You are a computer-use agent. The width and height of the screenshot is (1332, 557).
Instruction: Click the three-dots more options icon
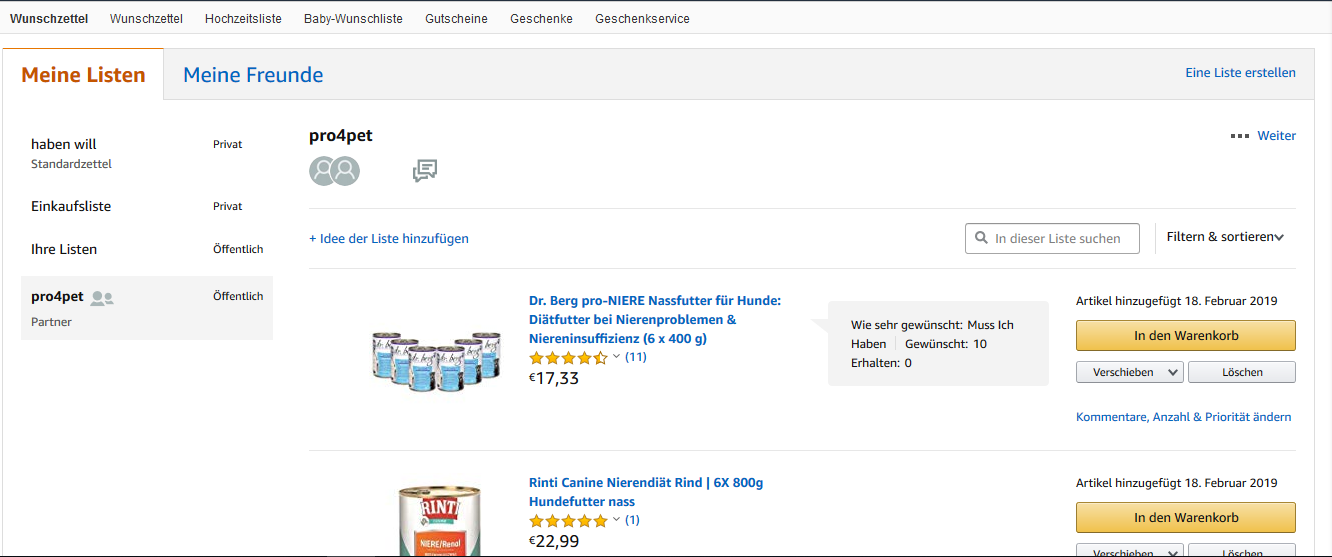[x=1240, y=136]
